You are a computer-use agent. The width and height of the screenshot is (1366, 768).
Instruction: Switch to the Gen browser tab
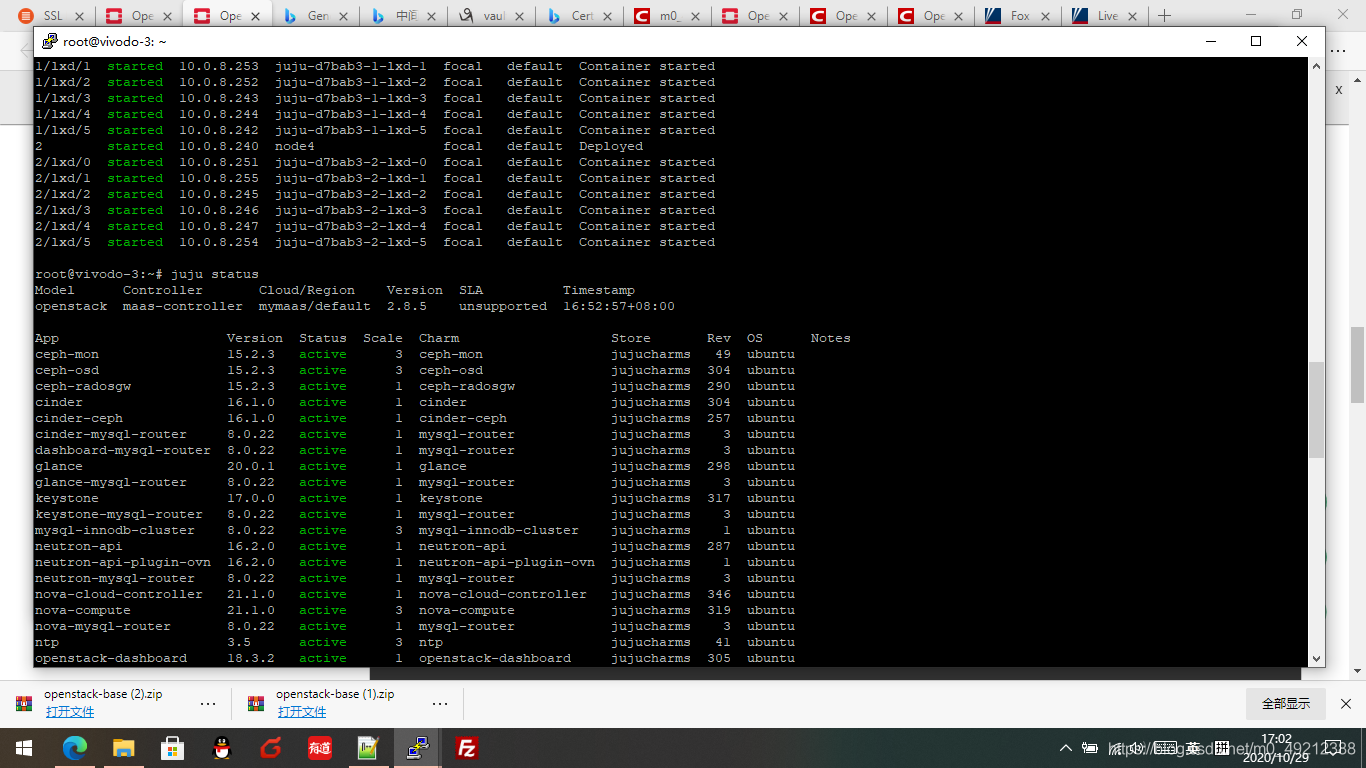tap(314, 16)
